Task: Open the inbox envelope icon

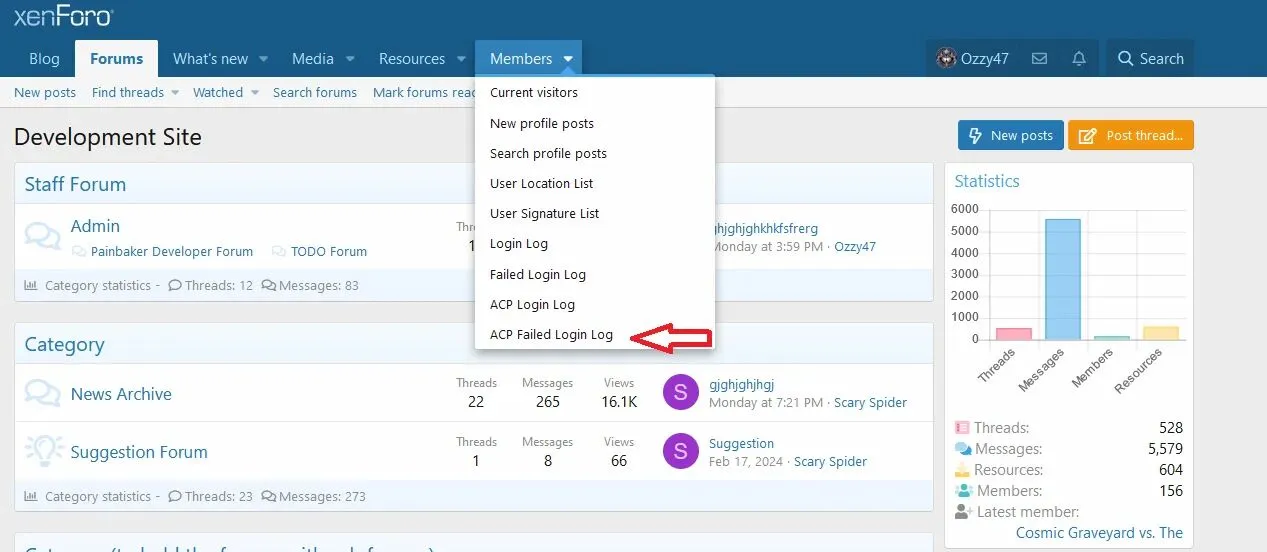Action: tap(1039, 59)
